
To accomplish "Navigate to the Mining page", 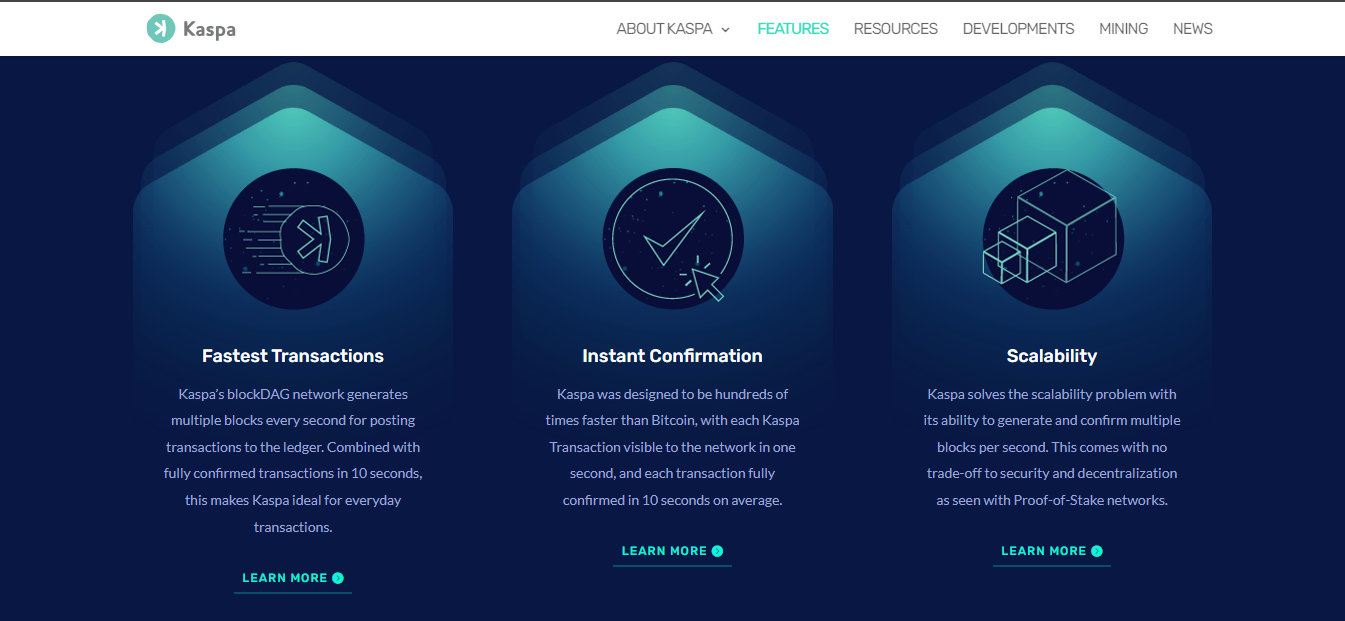I will tap(1123, 29).
